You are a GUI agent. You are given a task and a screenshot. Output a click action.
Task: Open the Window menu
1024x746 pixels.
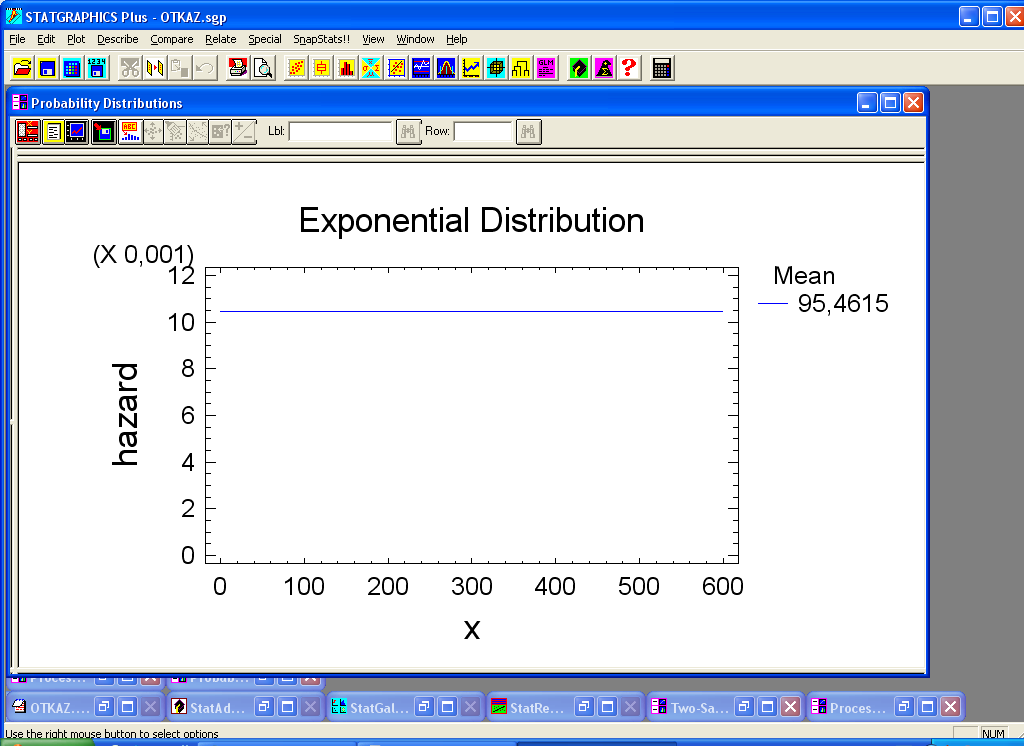point(415,39)
